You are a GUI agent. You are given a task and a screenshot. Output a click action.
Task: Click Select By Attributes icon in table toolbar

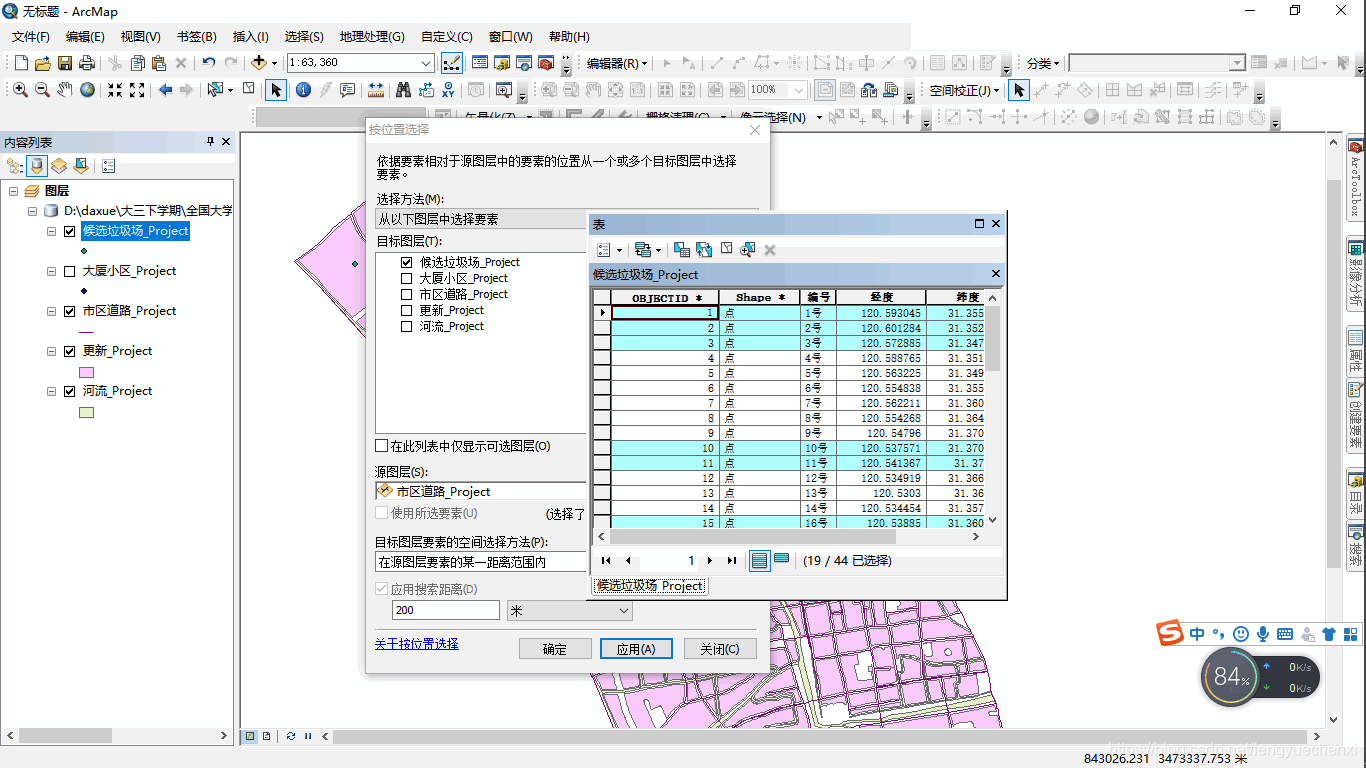682,250
